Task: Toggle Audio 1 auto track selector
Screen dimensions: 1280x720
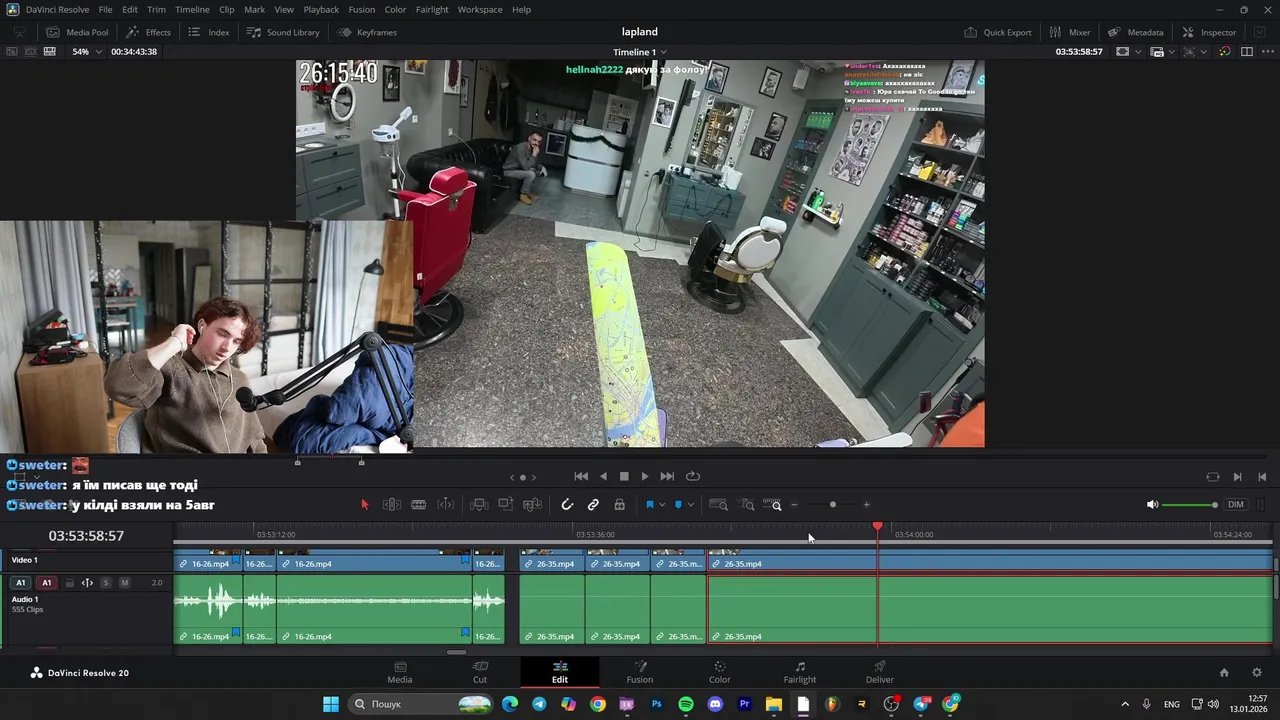Action: click(87, 583)
